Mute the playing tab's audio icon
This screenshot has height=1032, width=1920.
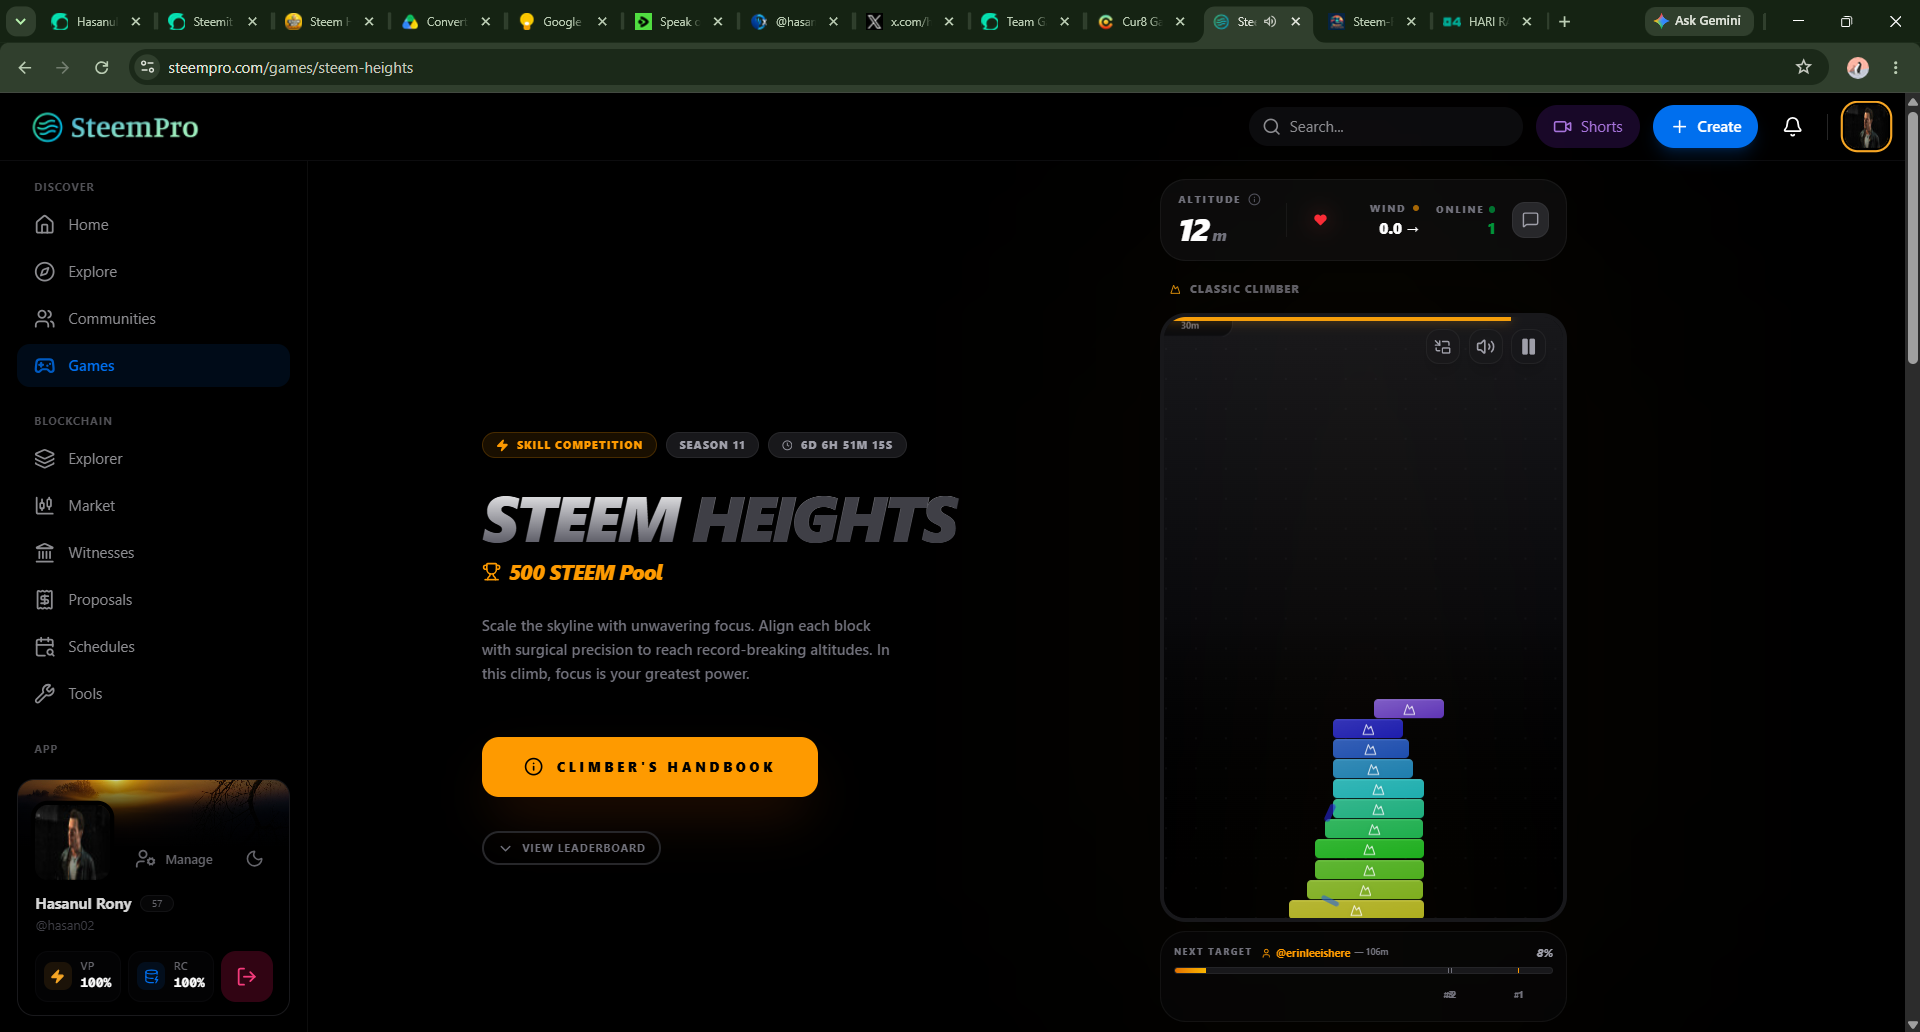(x=1270, y=21)
